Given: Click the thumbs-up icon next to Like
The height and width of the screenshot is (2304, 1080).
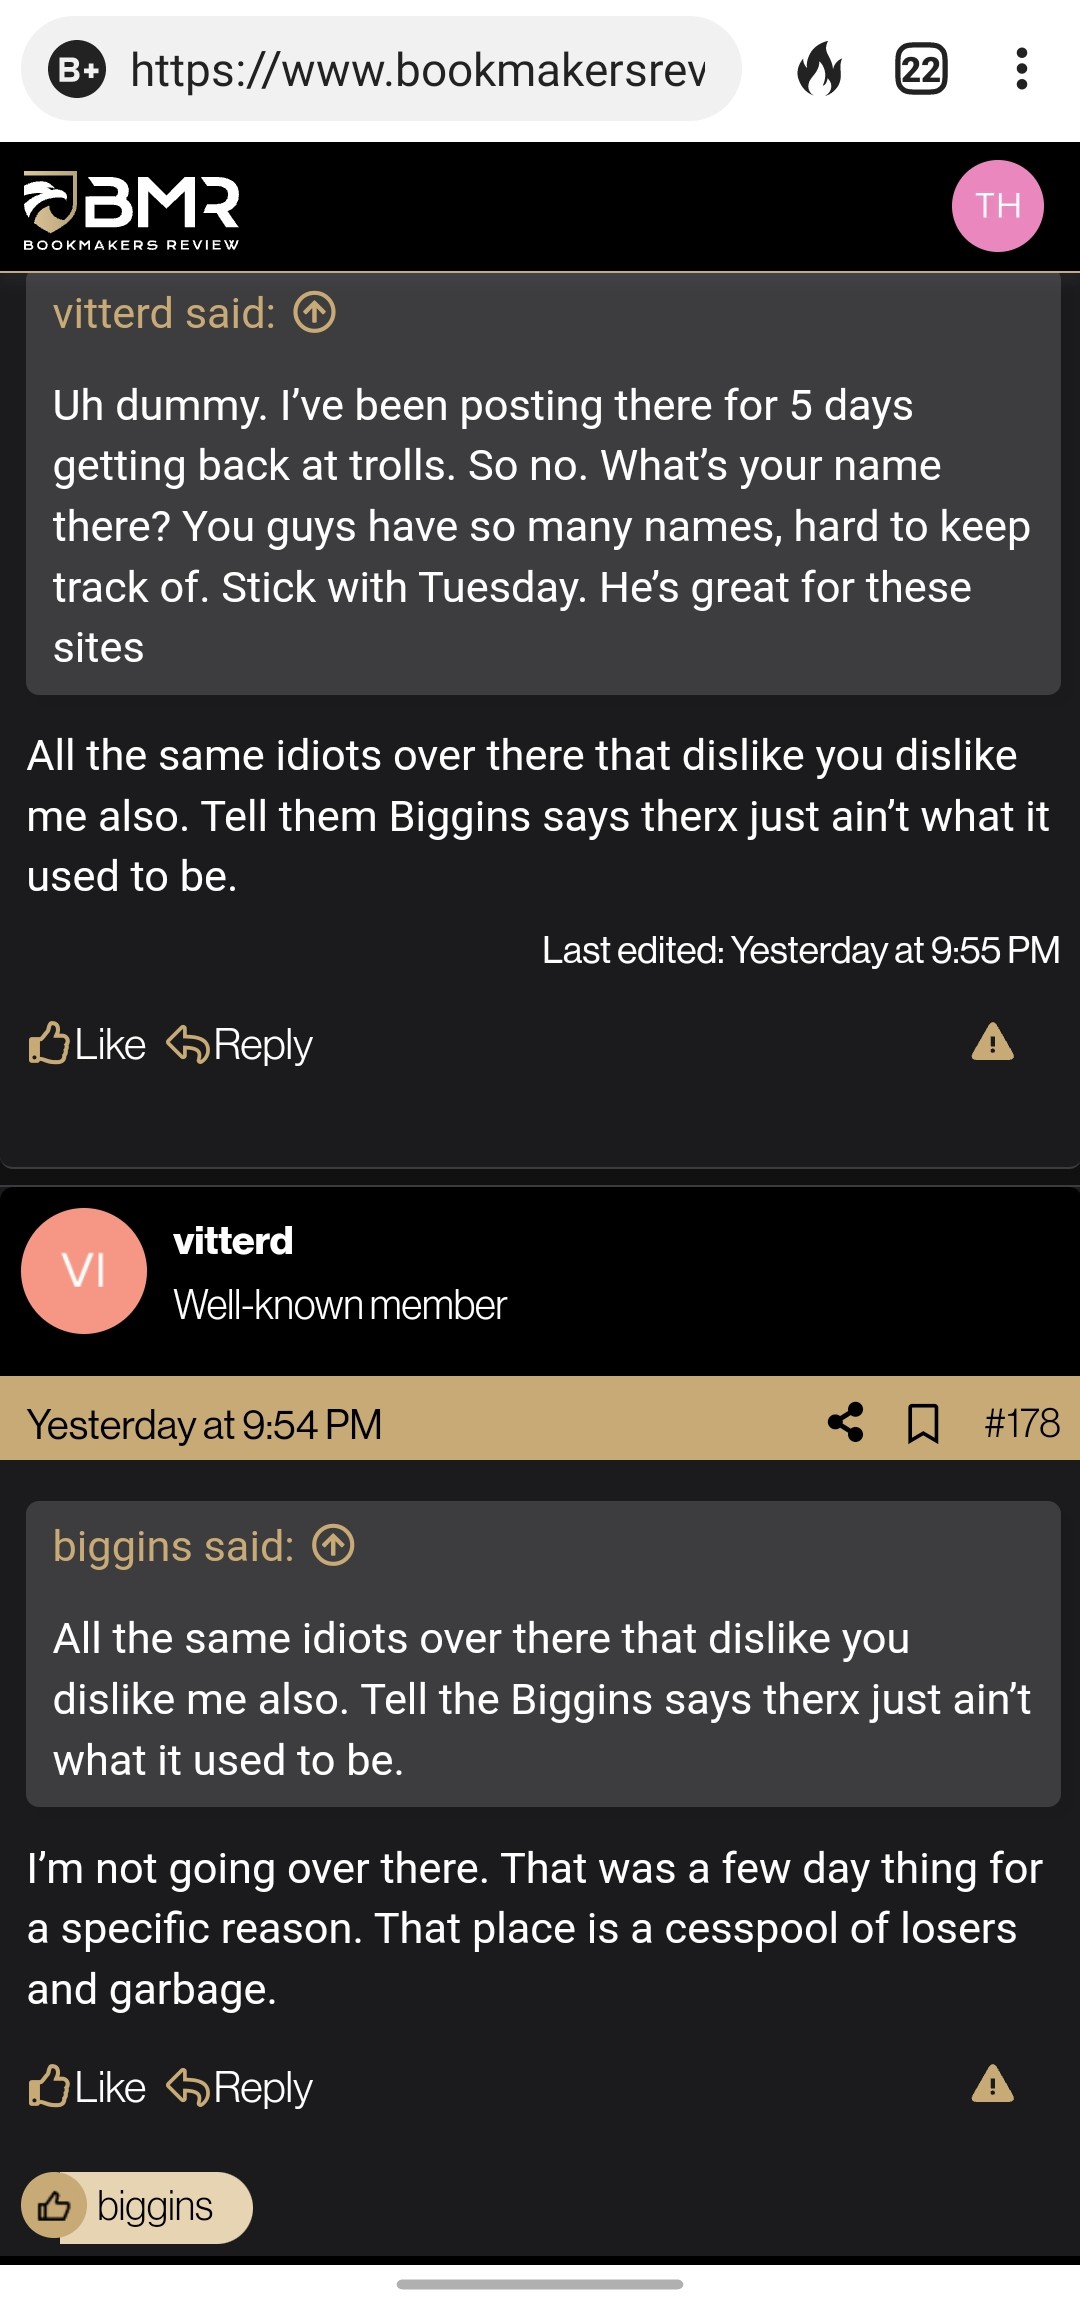Looking at the screenshot, I should click(x=47, y=1043).
